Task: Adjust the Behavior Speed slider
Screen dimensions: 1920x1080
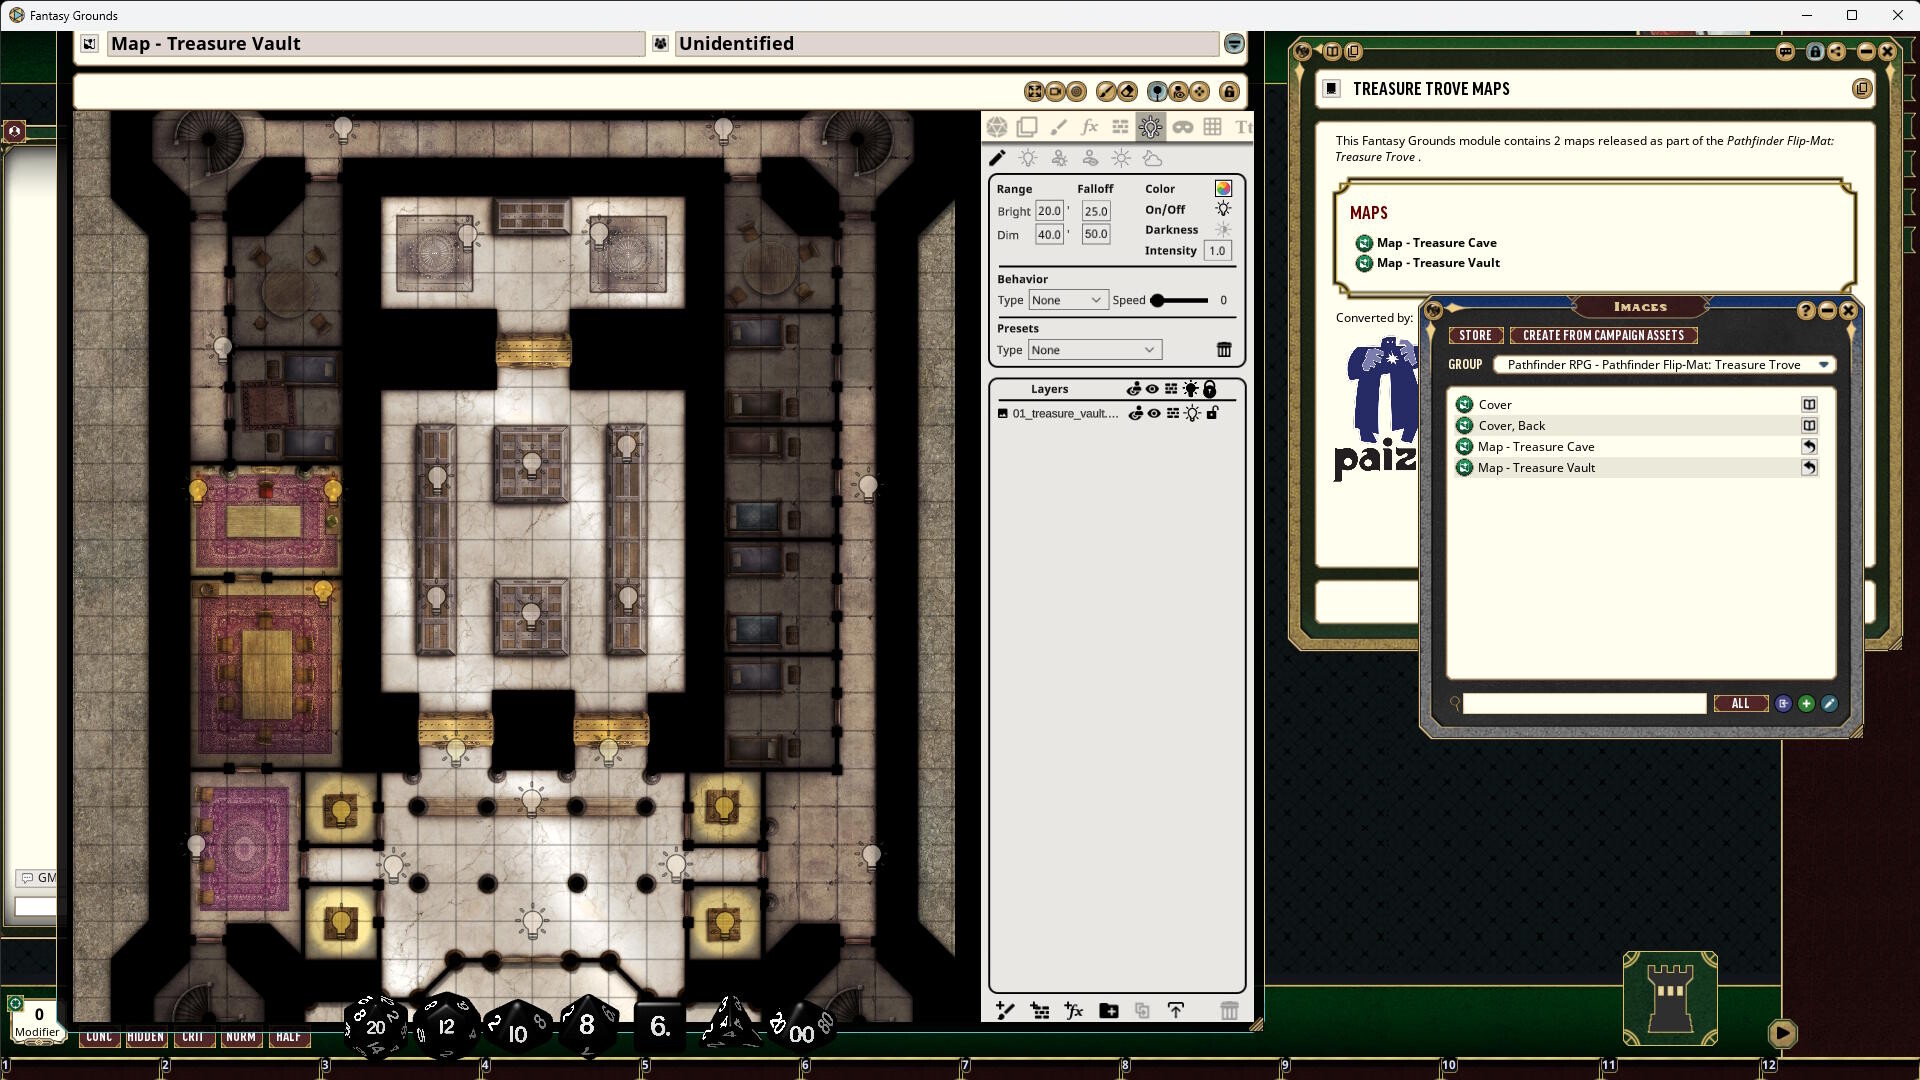Action: pos(1179,300)
